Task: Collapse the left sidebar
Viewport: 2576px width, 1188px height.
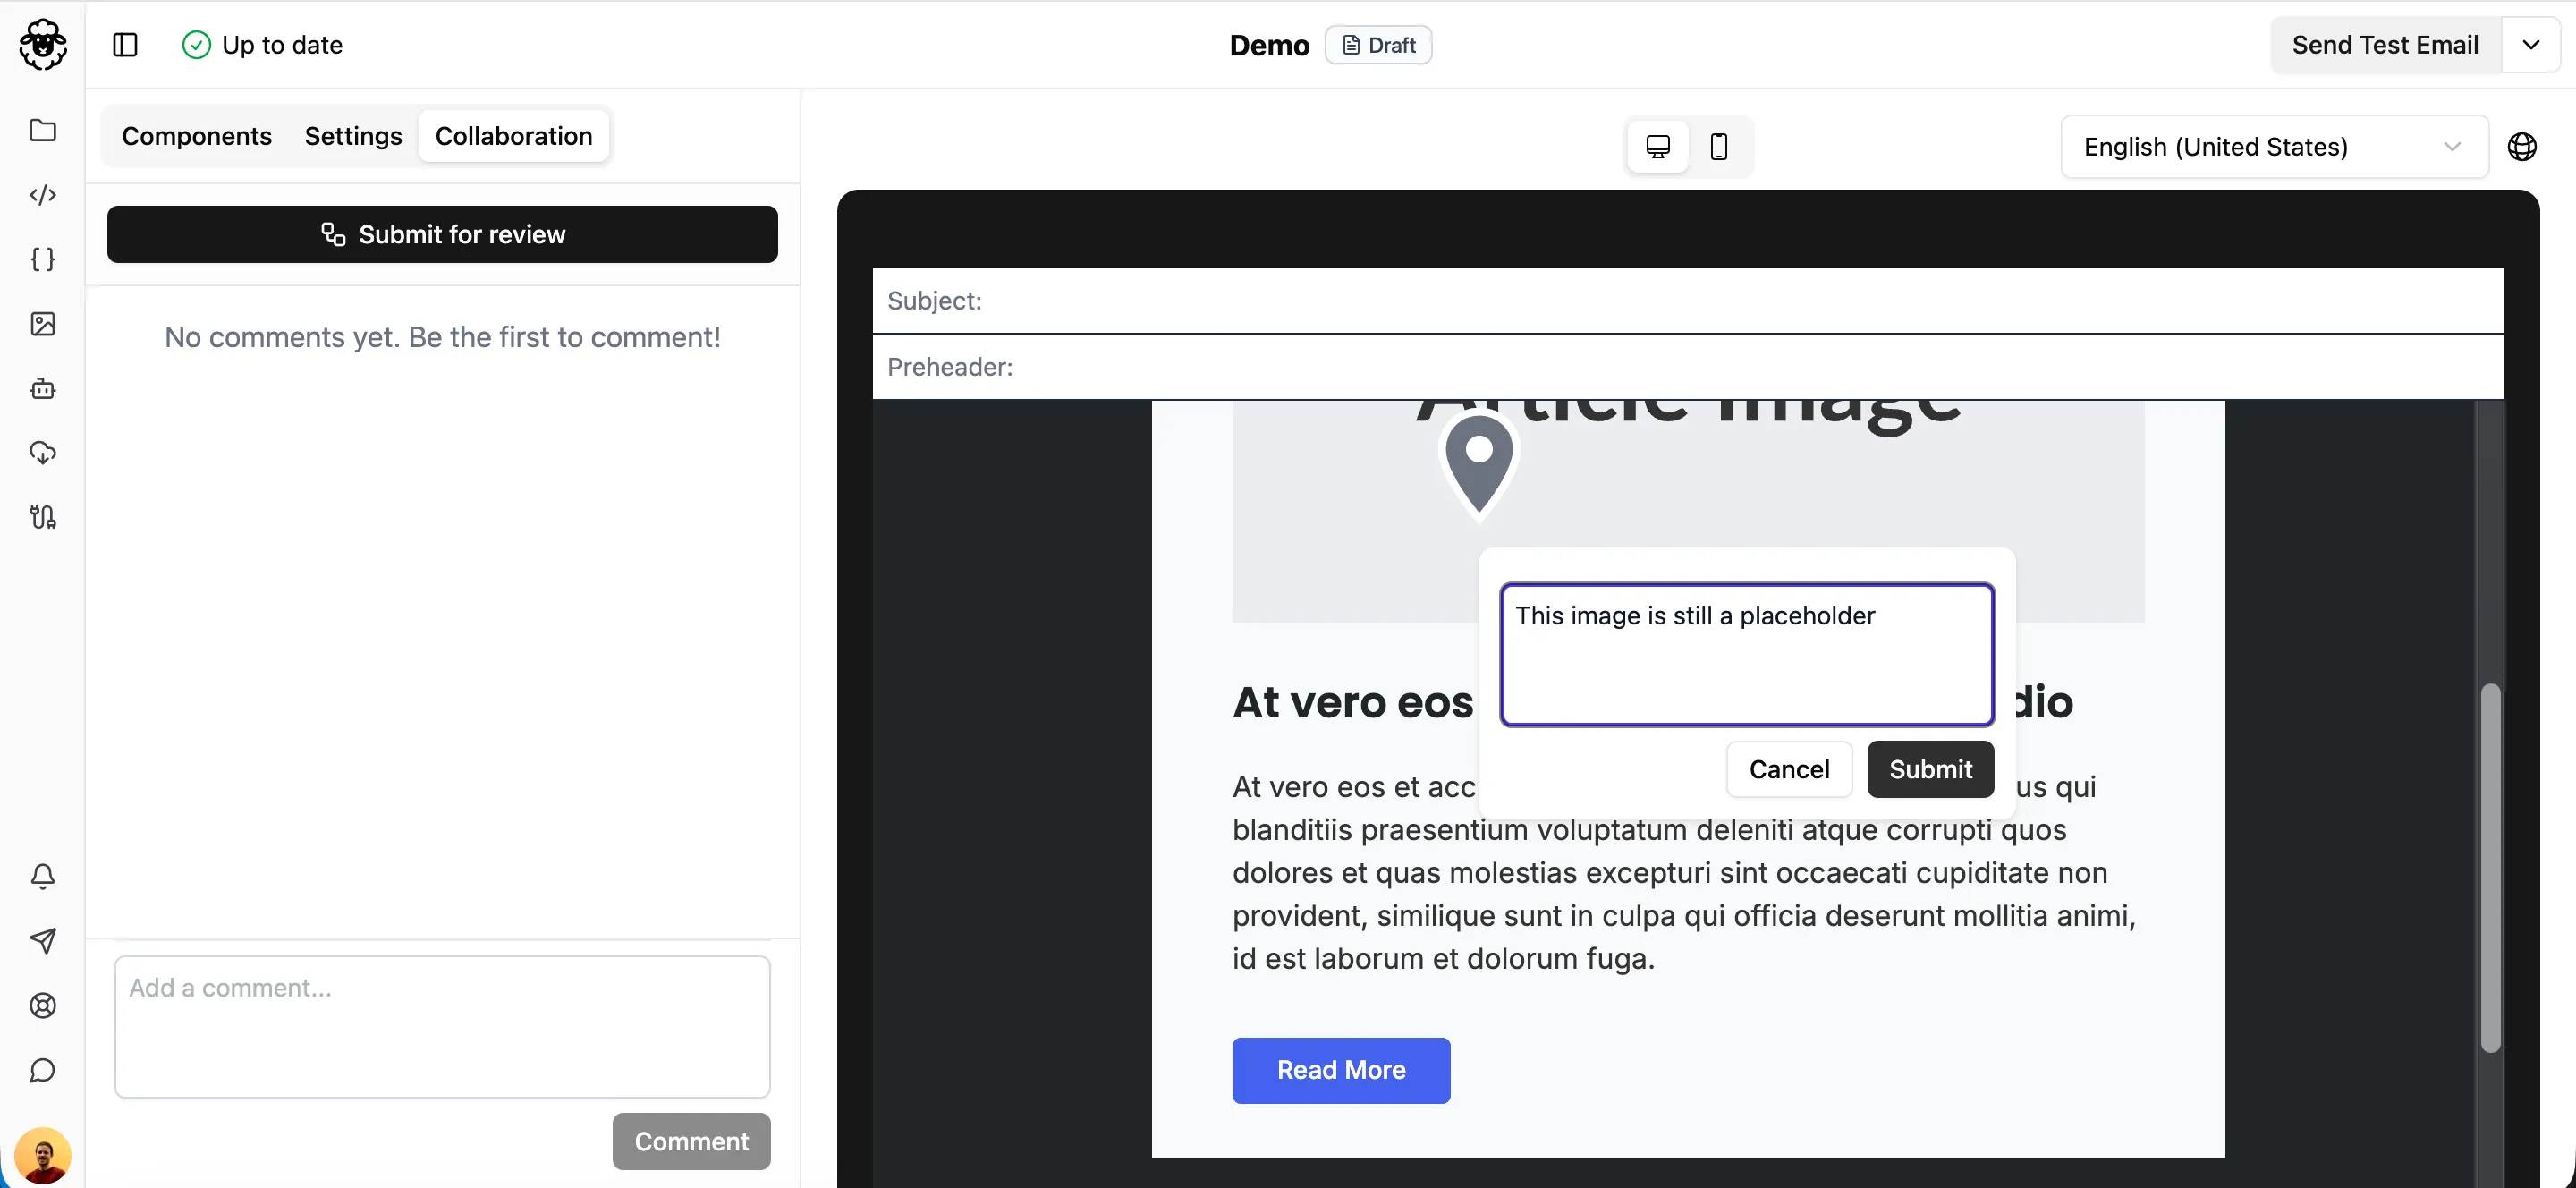Action: (125, 45)
